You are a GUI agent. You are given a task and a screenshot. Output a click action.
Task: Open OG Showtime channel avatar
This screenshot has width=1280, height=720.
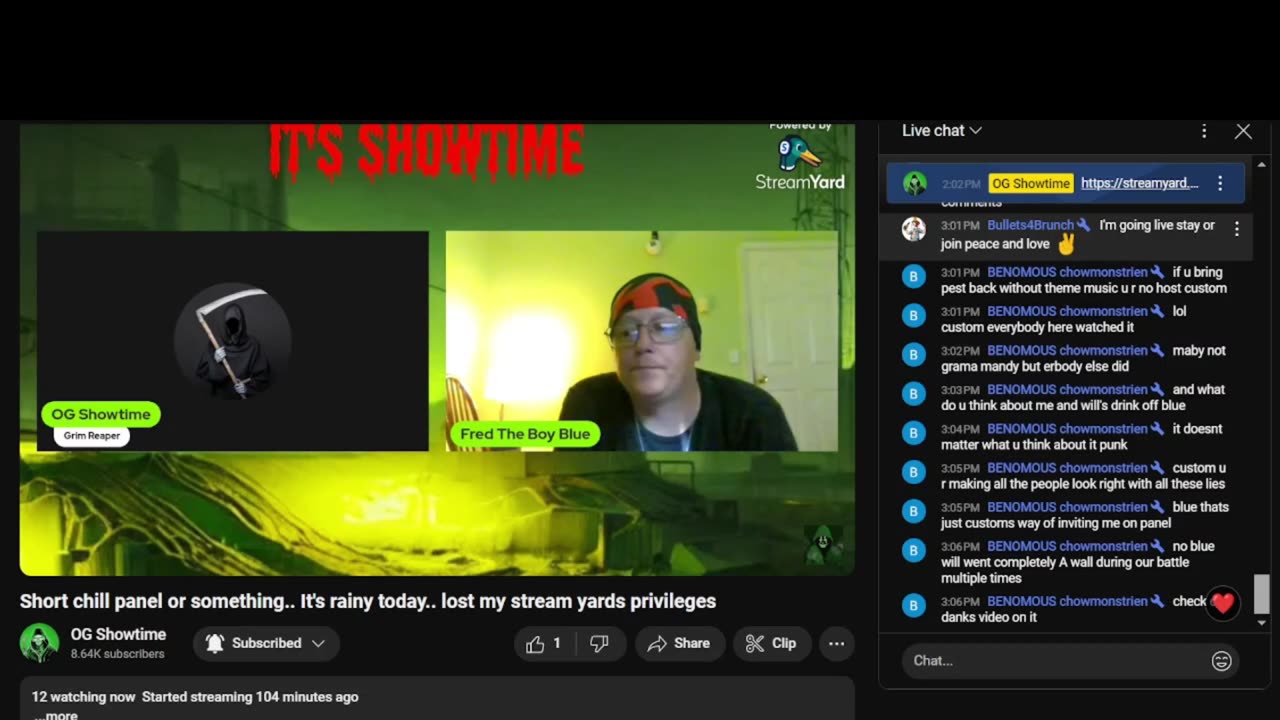click(x=39, y=643)
